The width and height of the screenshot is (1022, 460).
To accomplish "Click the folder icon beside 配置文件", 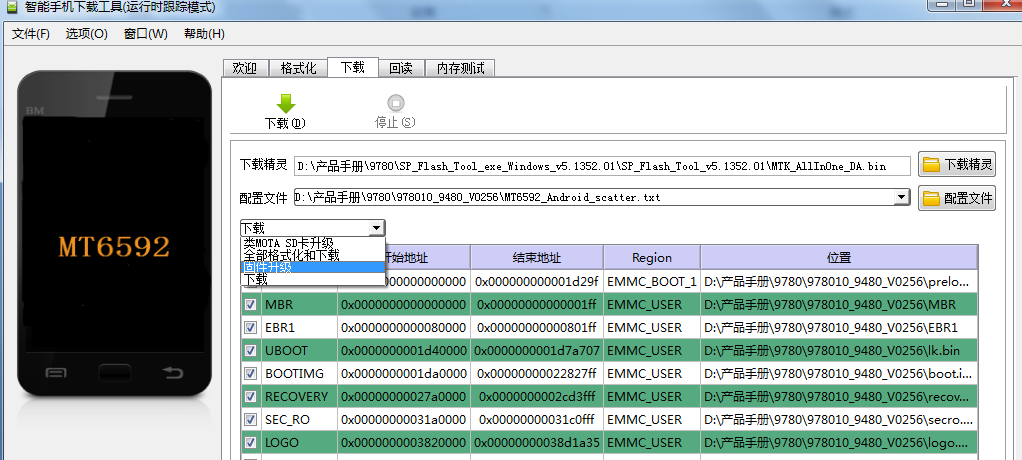I will pyautogui.click(x=931, y=198).
